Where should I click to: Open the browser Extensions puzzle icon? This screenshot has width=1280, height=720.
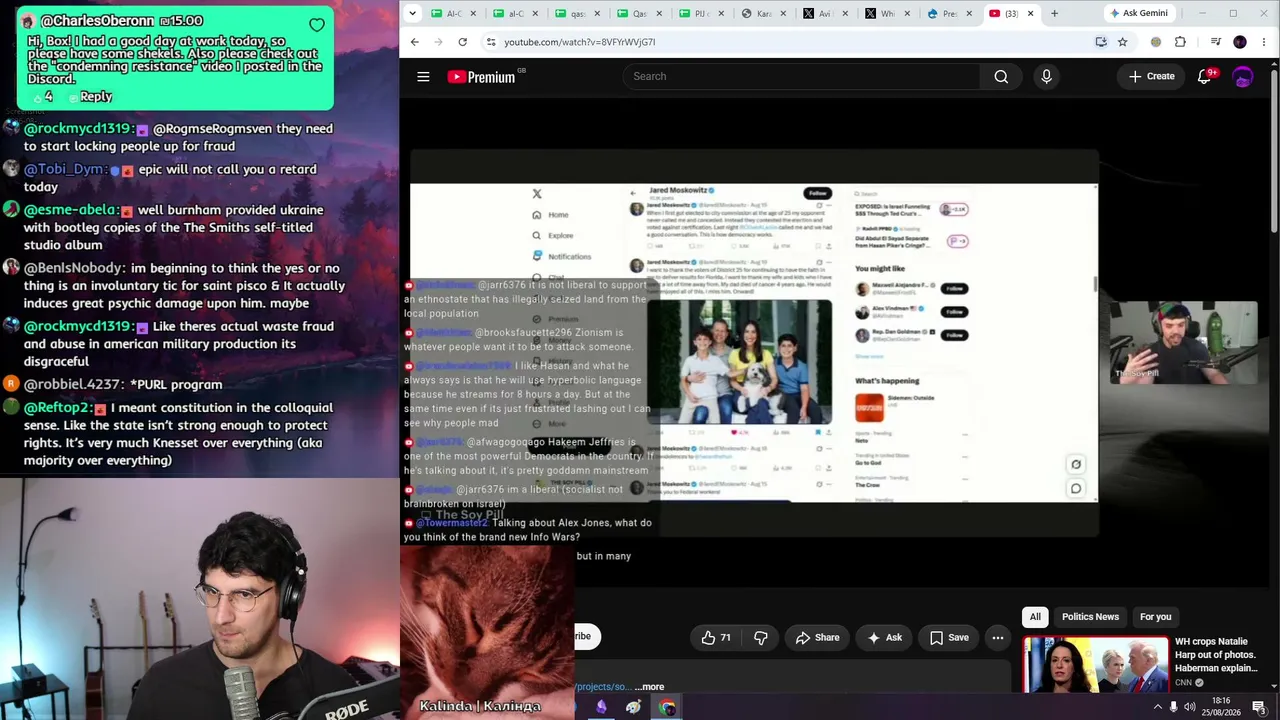(x=1180, y=42)
